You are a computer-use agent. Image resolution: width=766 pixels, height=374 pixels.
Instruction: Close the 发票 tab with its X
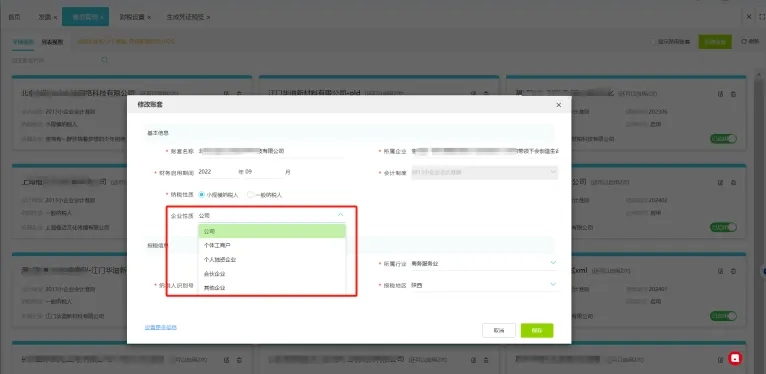coord(55,17)
